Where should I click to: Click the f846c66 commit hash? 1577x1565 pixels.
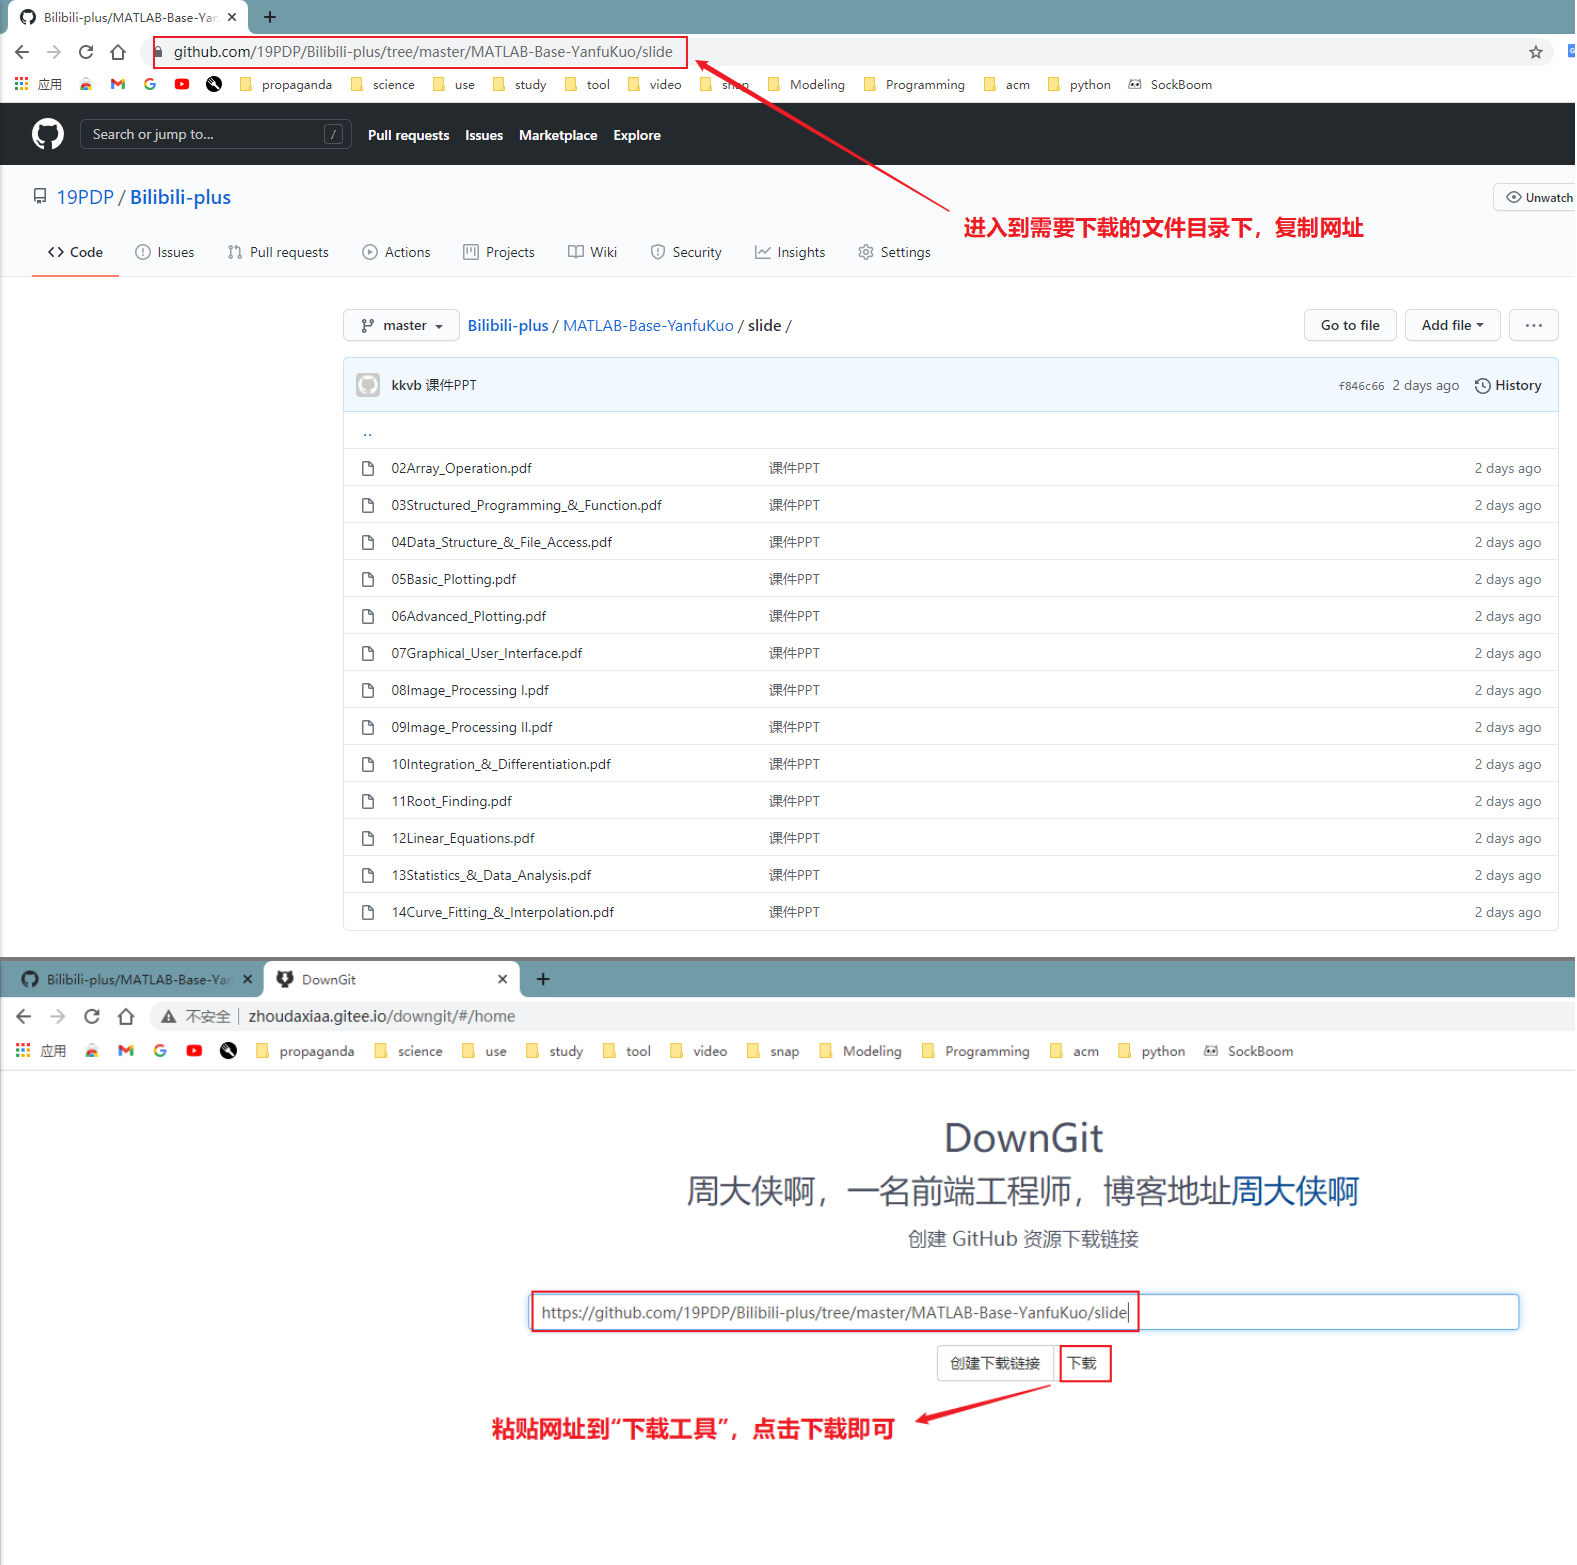click(1361, 386)
